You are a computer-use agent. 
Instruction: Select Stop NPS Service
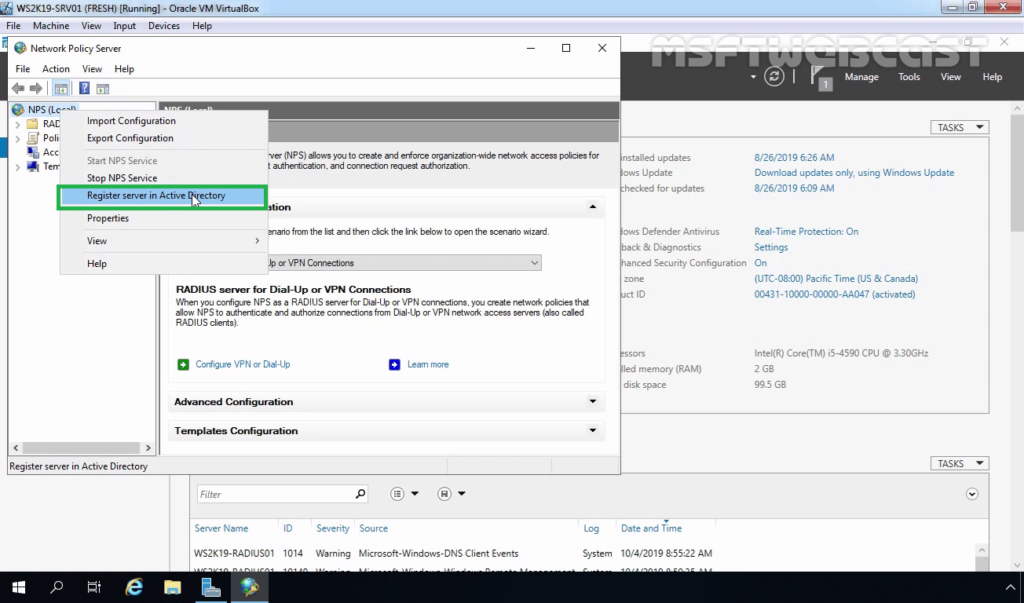[122, 178]
